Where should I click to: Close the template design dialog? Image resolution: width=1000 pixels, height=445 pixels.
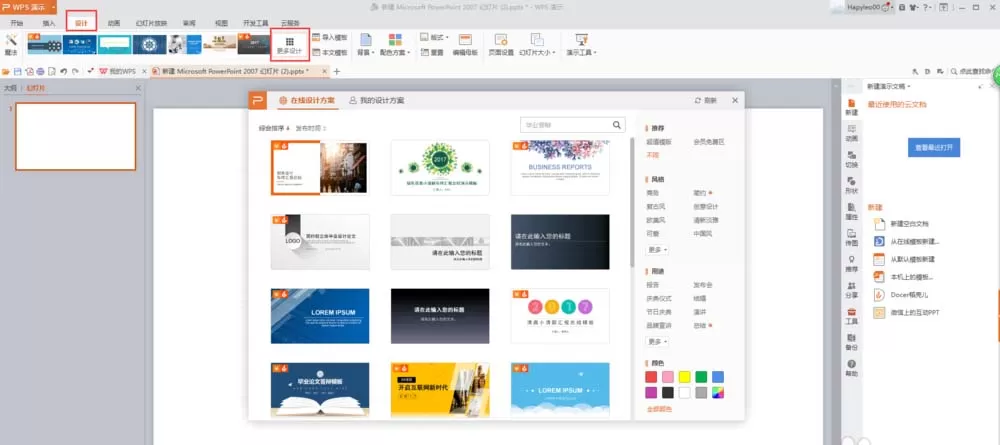tap(735, 101)
